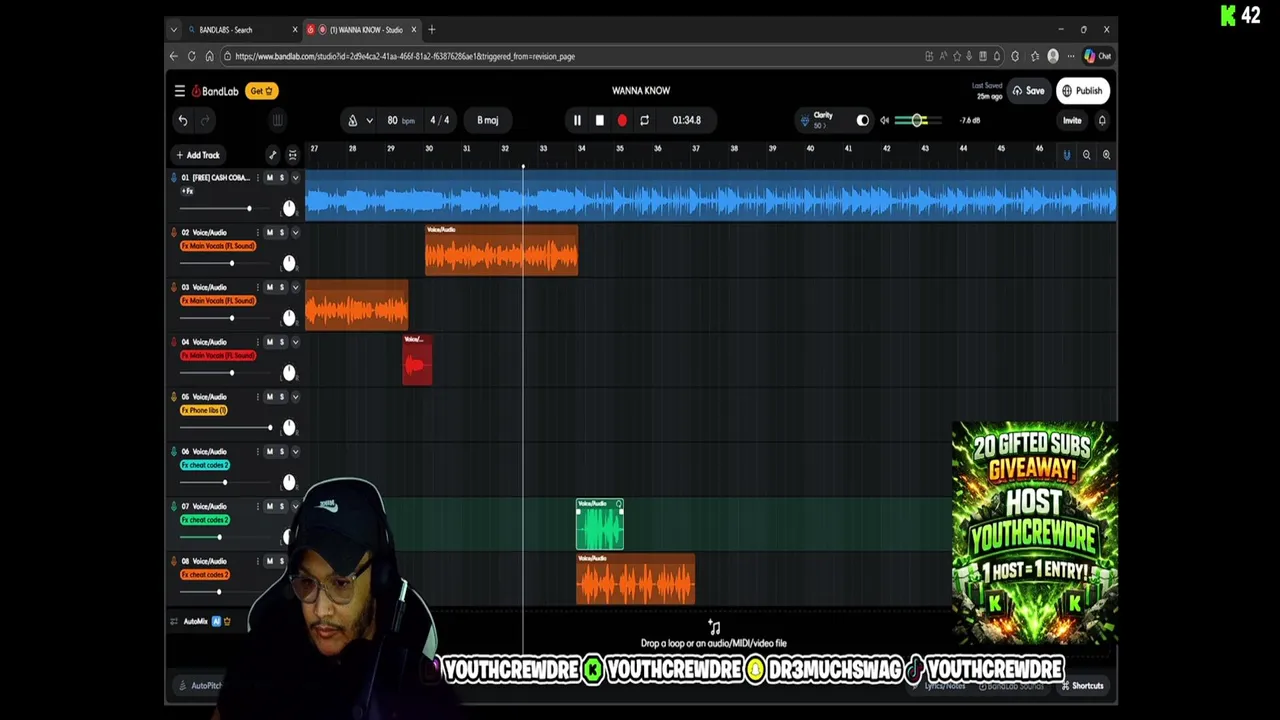
Task: Click the microphone icon of track 02
Action: 174,232
